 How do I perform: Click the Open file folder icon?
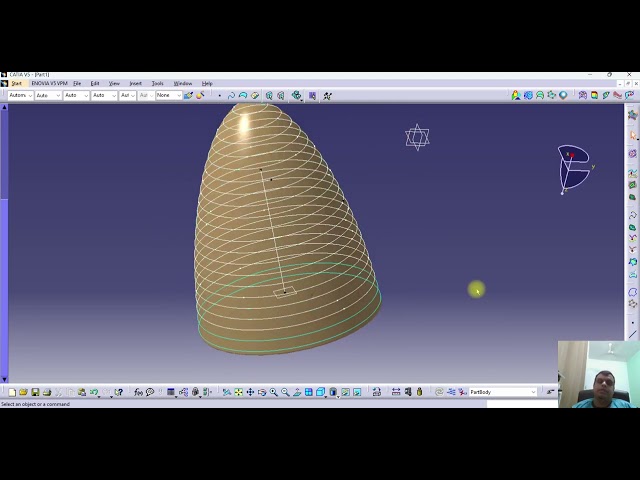23,392
